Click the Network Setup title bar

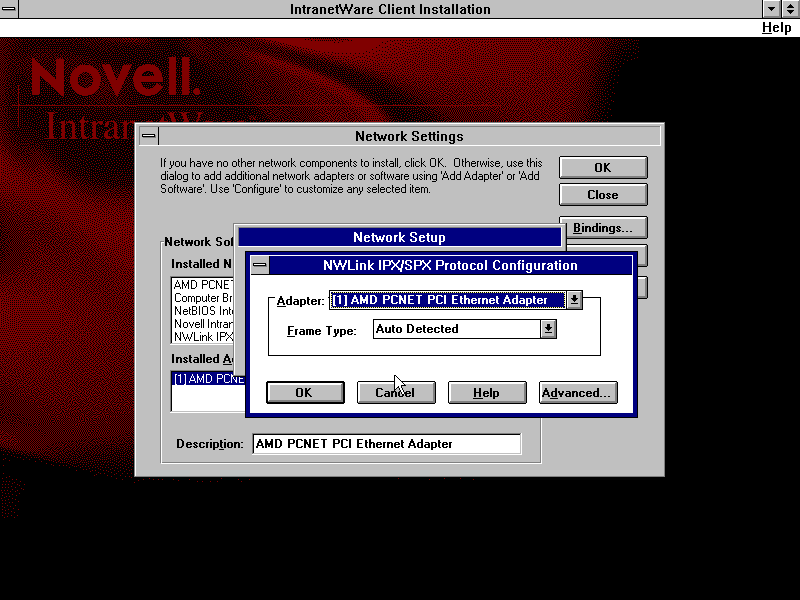399,237
